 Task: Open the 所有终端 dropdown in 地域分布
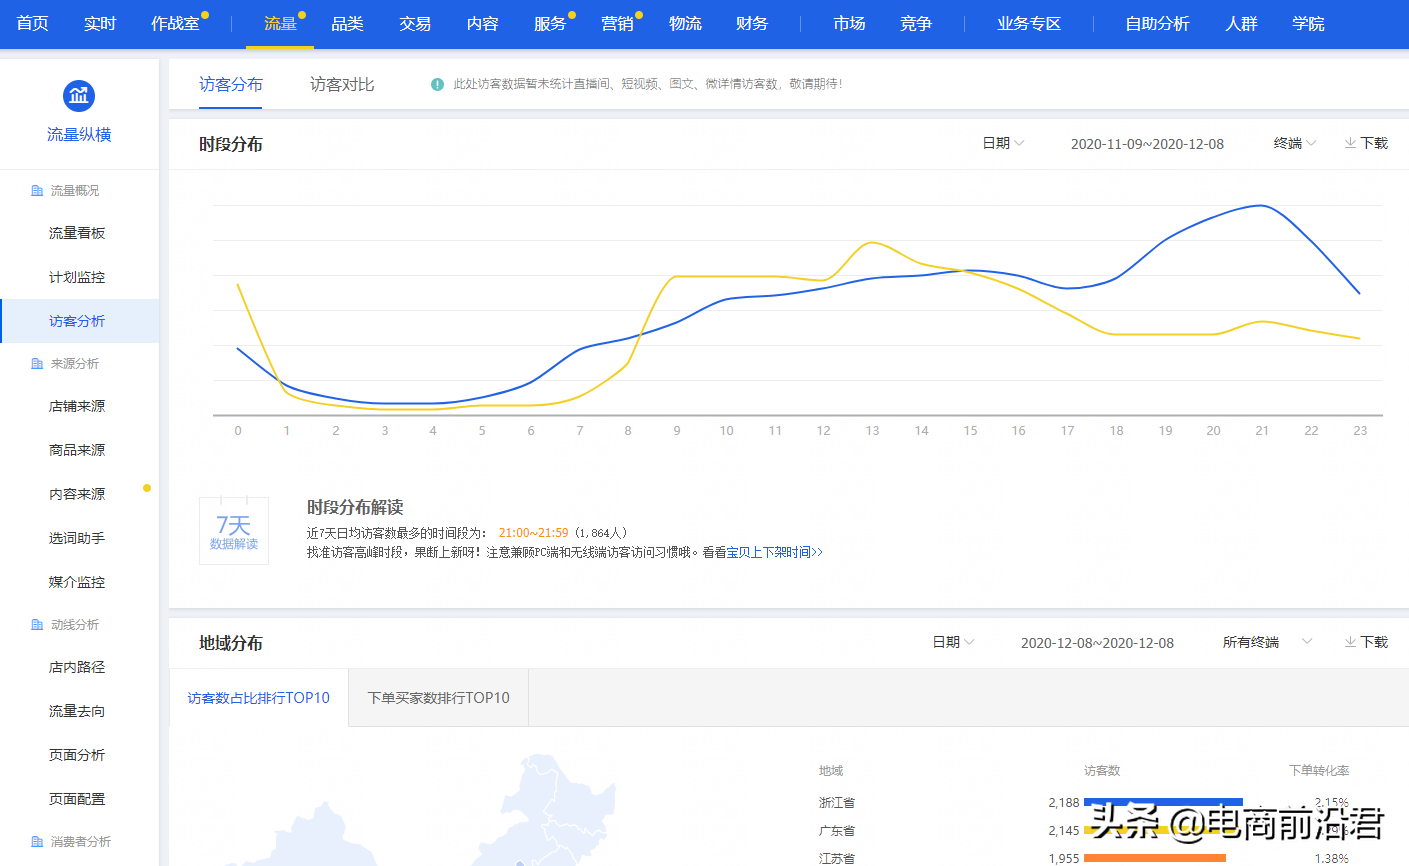pyautogui.click(x=1266, y=642)
